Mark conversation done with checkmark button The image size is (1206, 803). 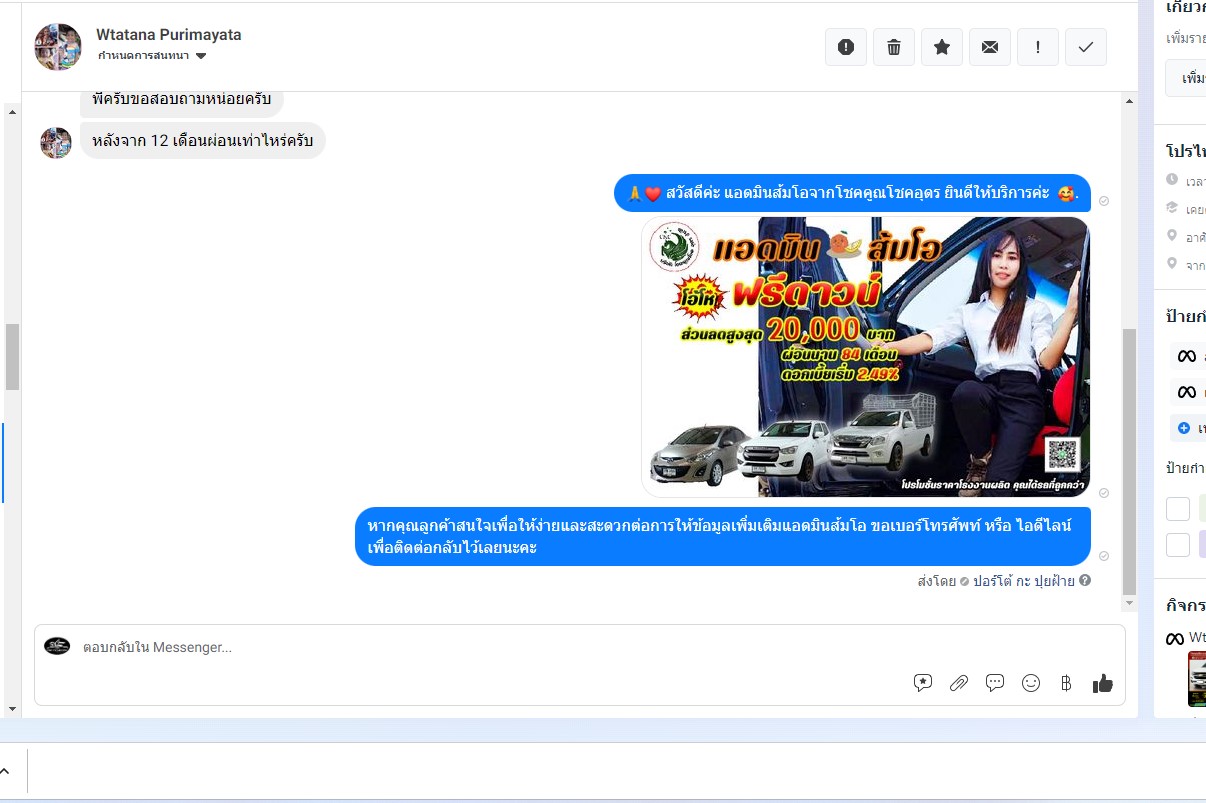pos(1086,47)
